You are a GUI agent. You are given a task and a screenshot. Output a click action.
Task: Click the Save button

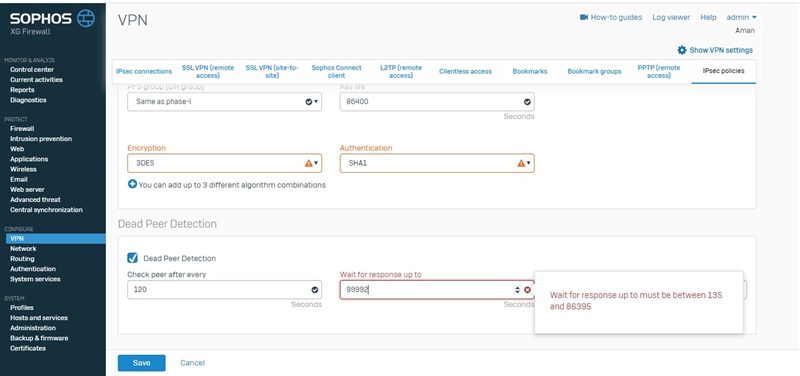coord(141,363)
